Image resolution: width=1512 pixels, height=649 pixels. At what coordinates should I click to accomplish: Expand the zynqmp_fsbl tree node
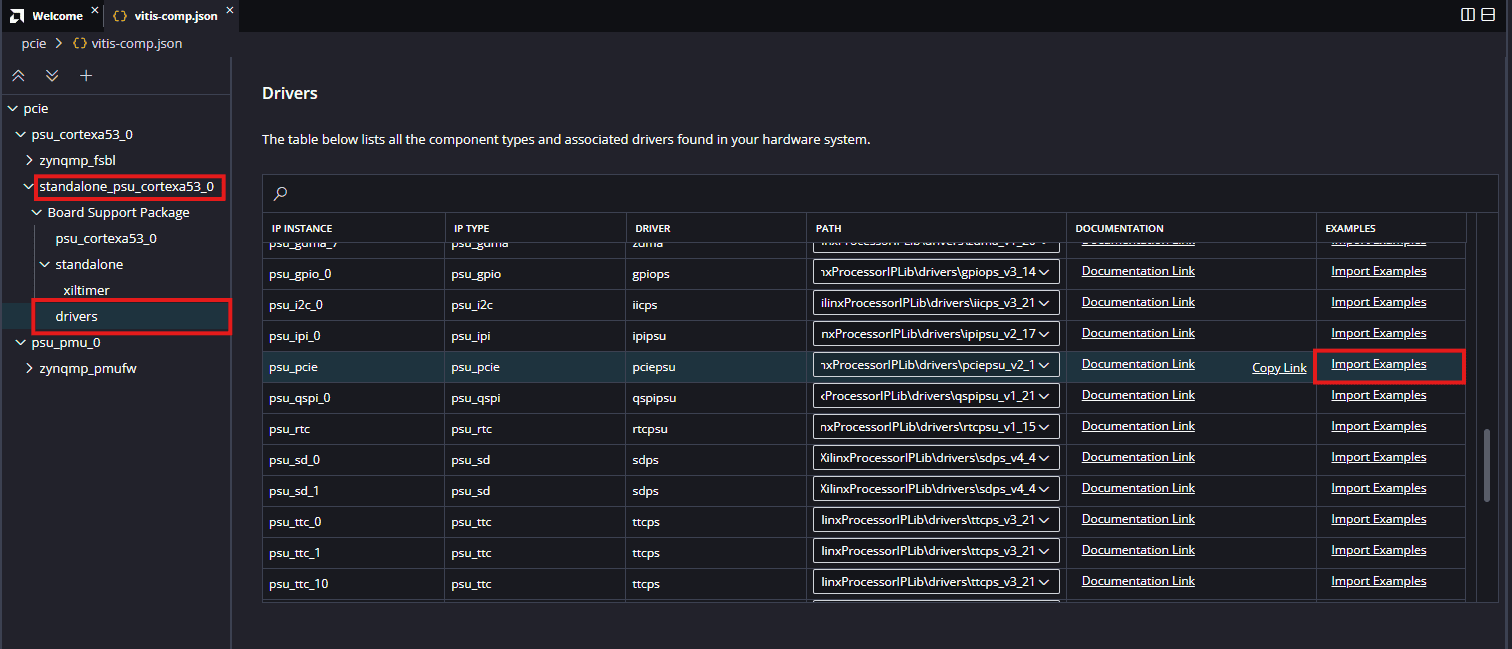point(29,160)
